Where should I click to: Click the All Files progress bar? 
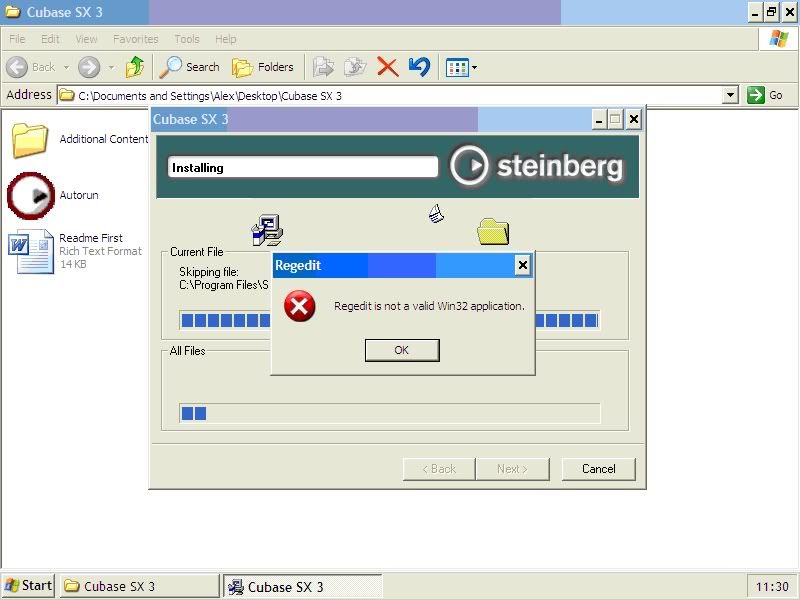coord(390,413)
